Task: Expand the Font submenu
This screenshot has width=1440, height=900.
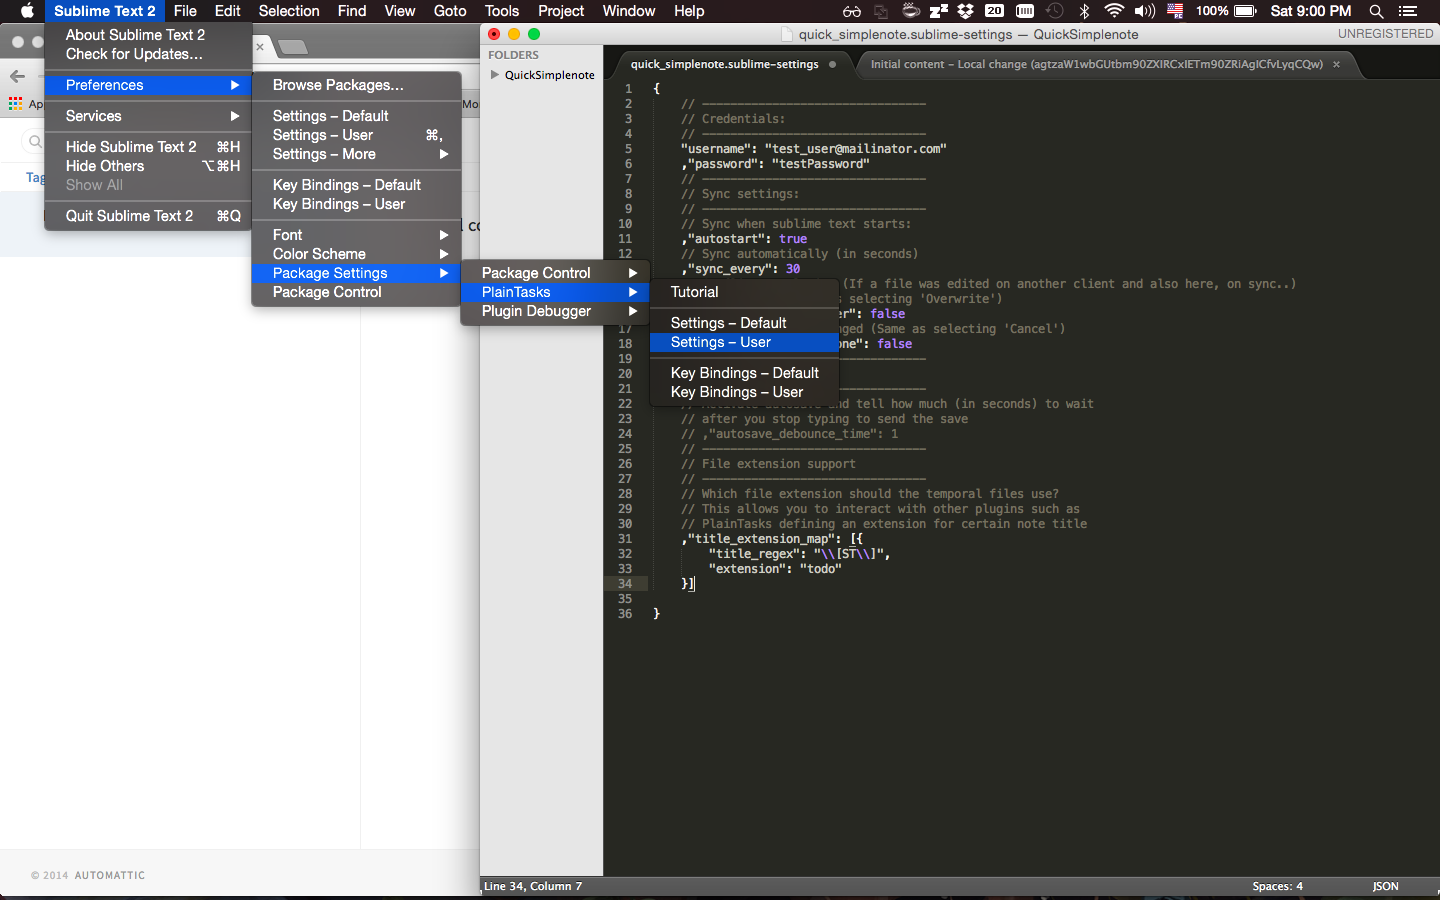Action: point(356,235)
